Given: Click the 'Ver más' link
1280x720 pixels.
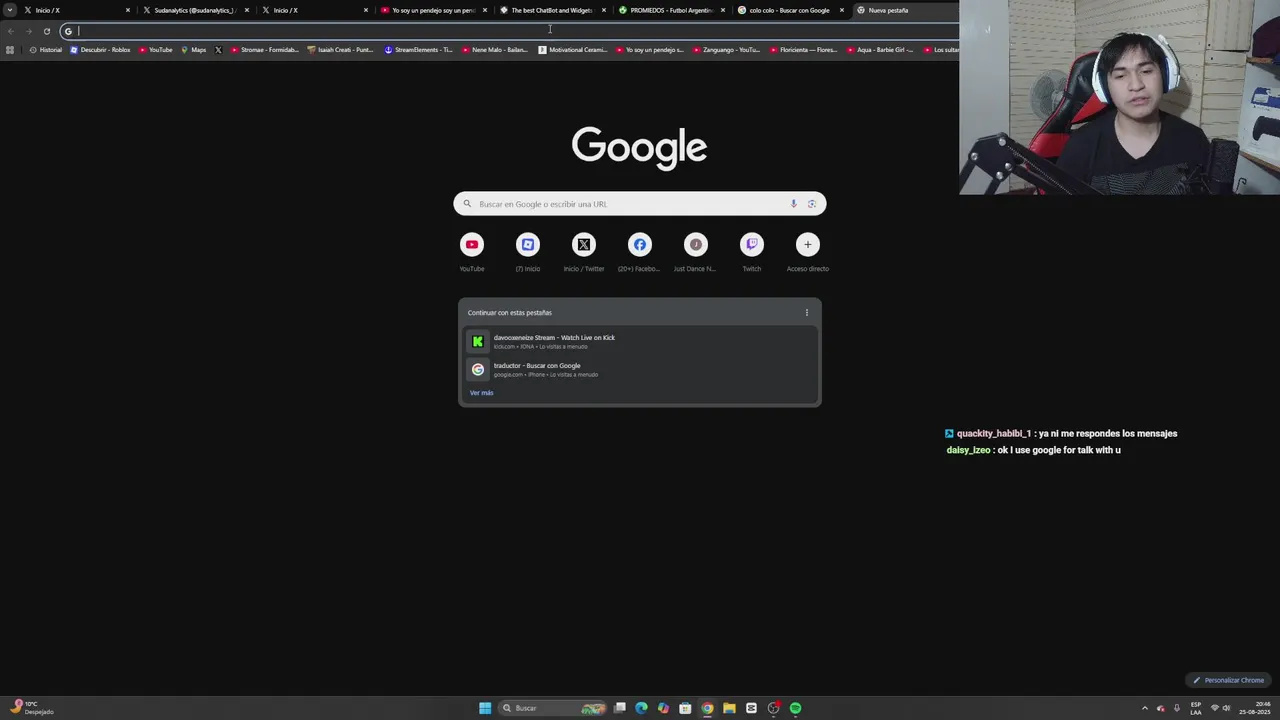Looking at the screenshot, I should (482, 393).
